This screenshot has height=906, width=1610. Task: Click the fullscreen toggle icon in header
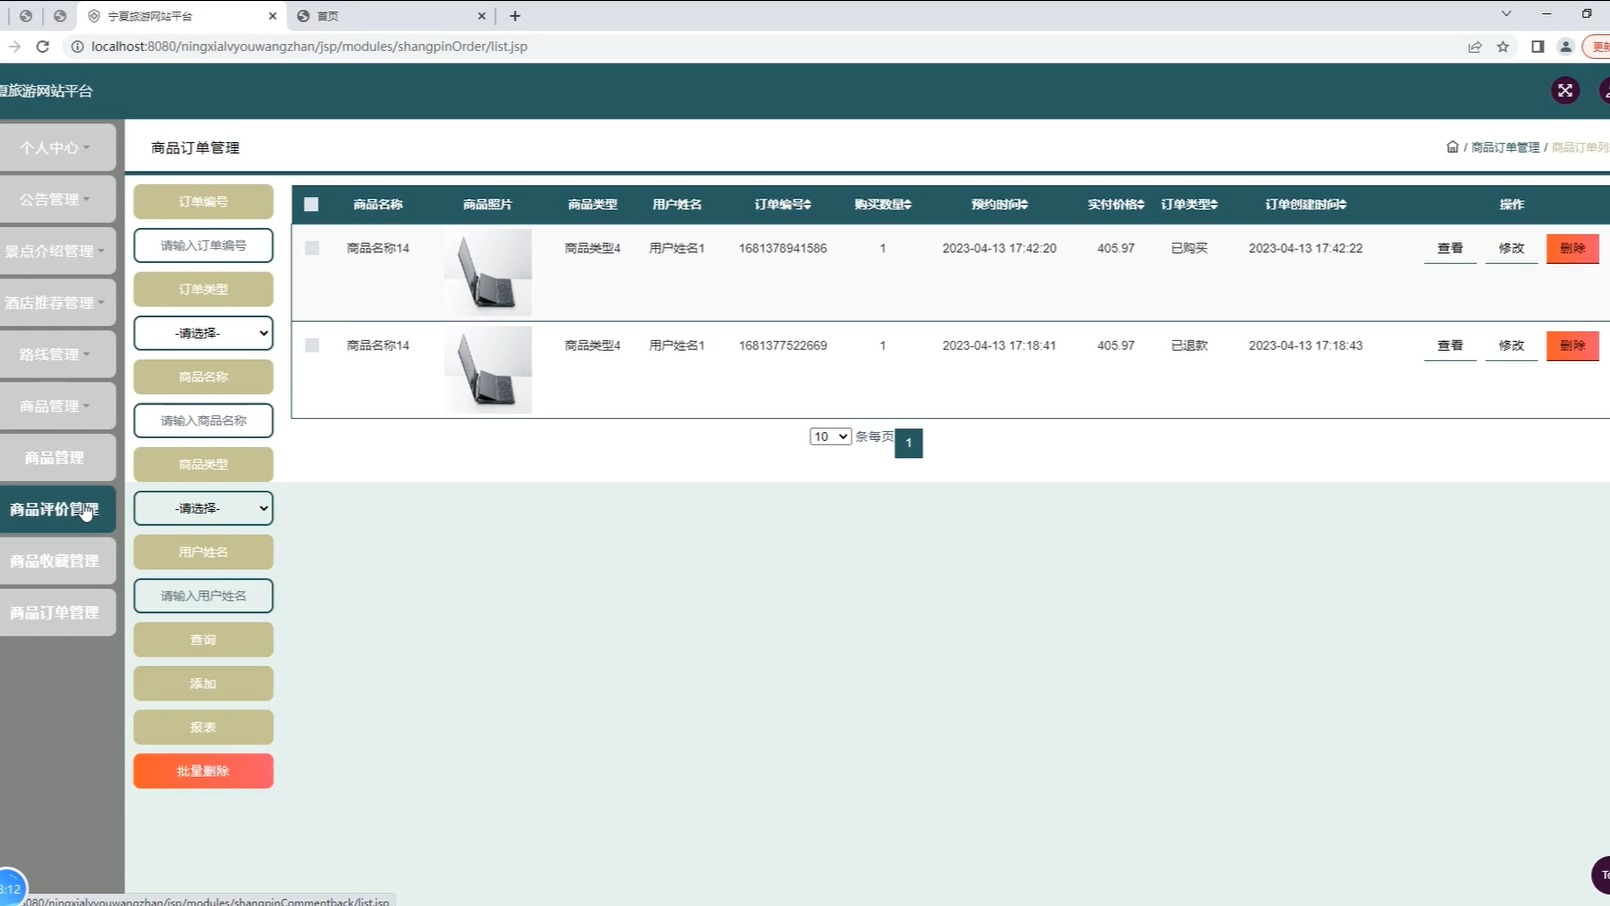[x=1565, y=91]
